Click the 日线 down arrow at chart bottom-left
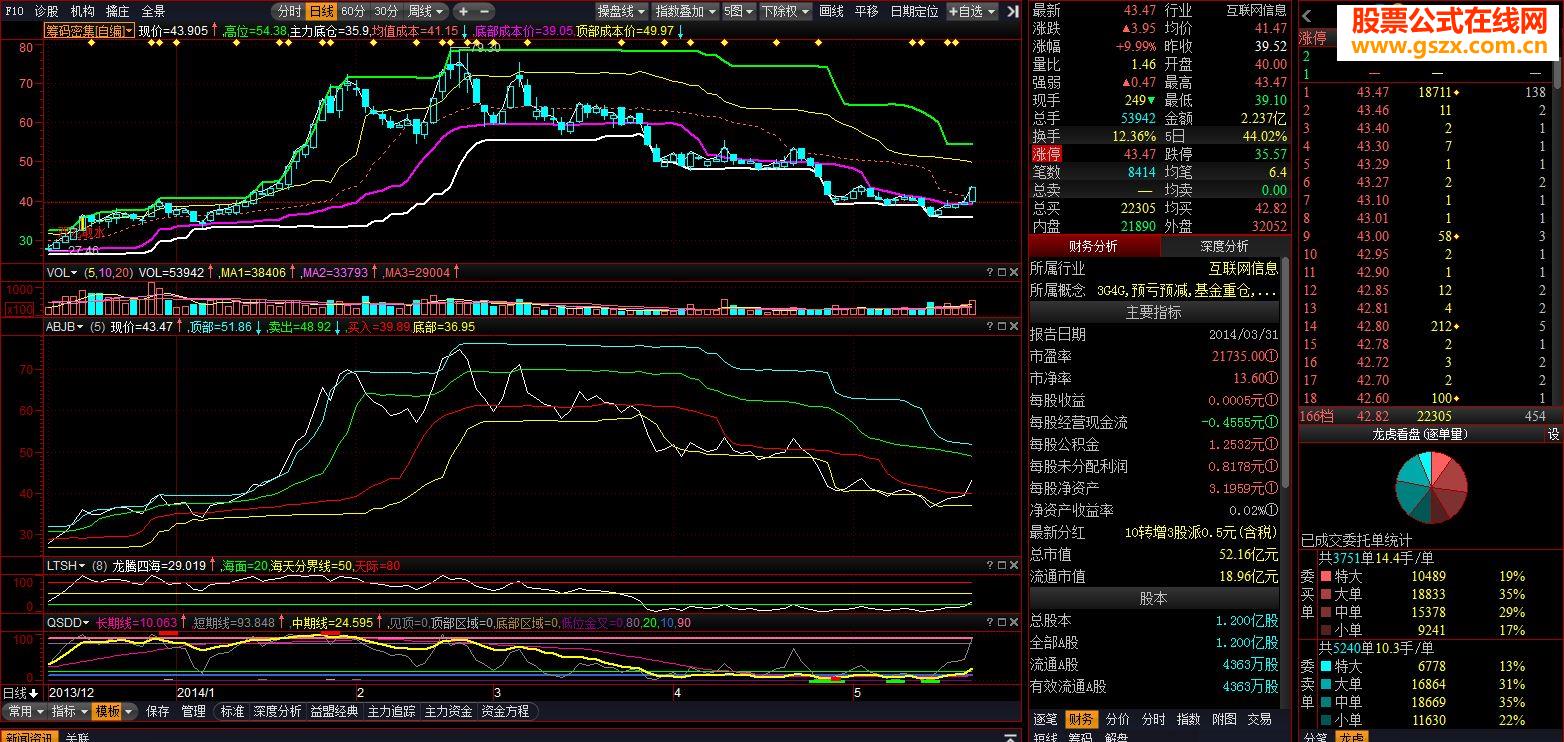The image size is (1564, 742). (34, 693)
